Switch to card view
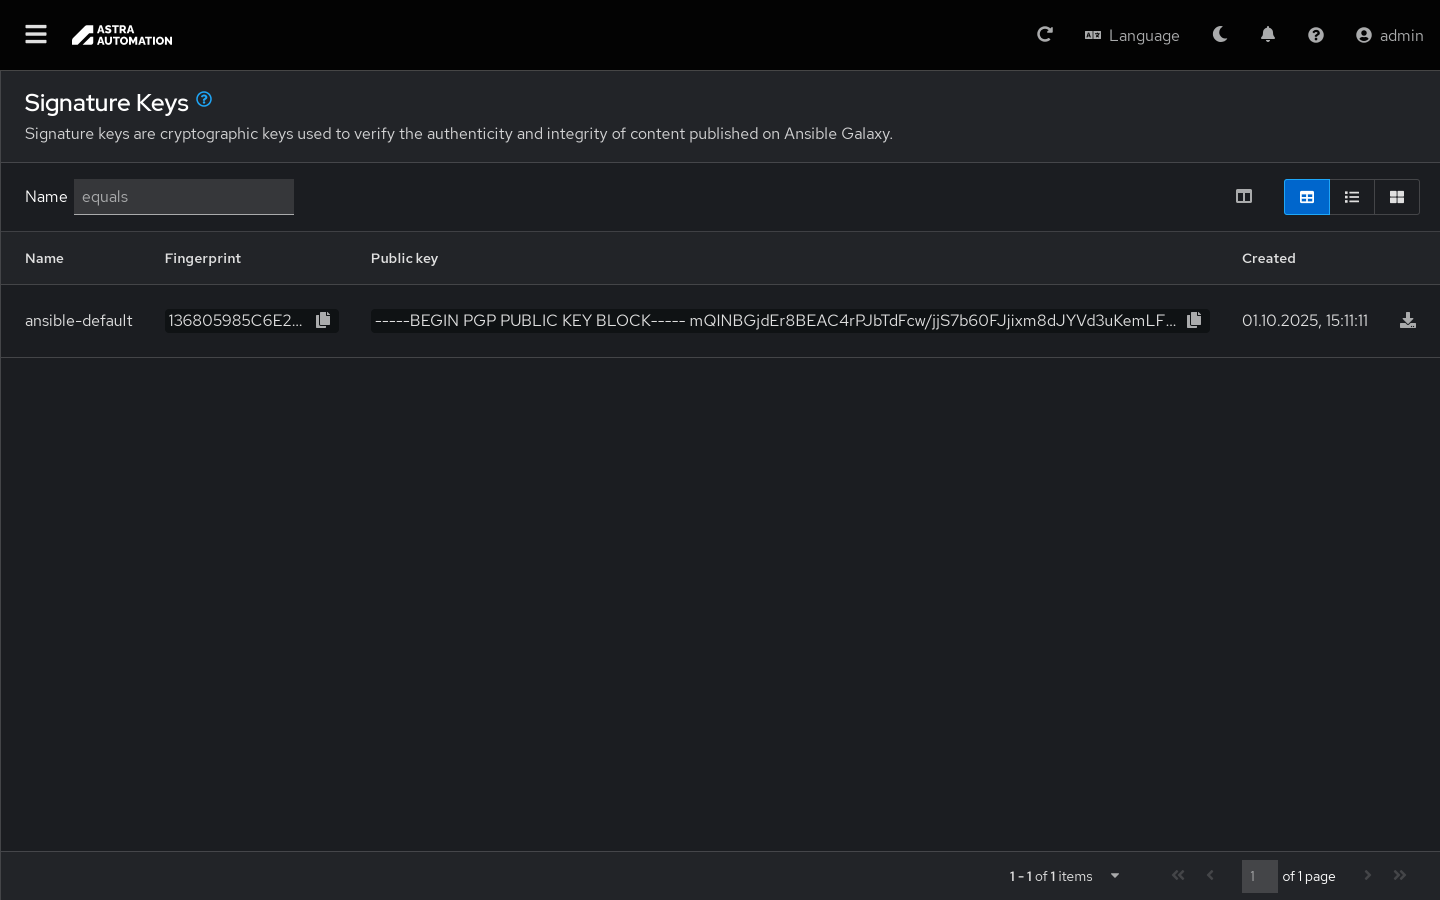Screen dimensions: 1440x900 click(x=1396, y=197)
